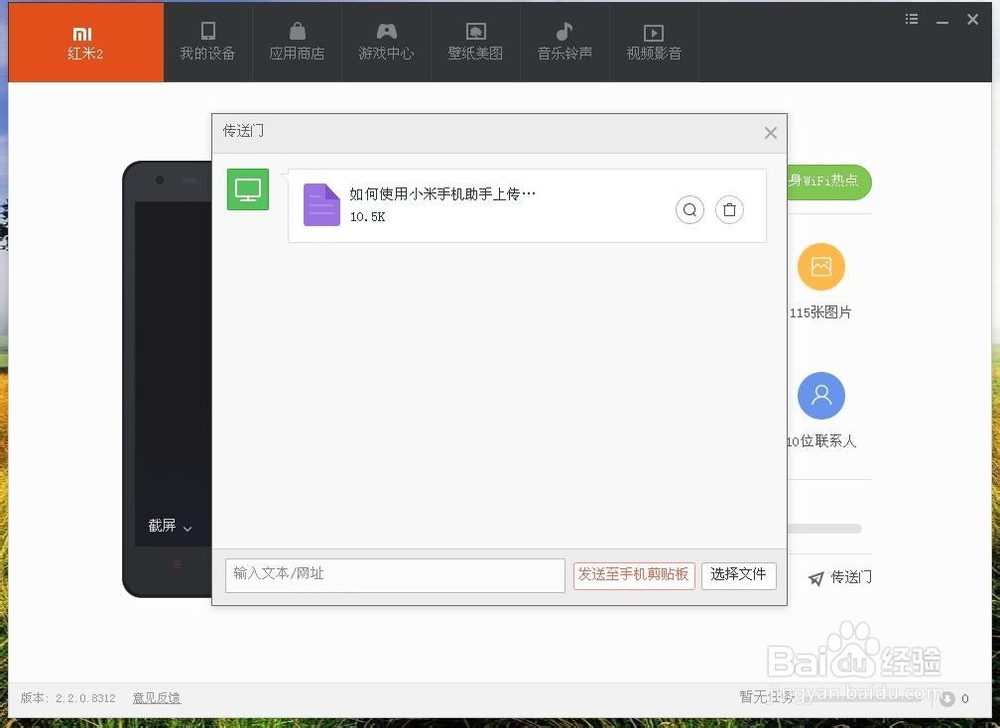Image resolution: width=1000 pixels, height=728 pixels.
Task: Click the green computer monitor icon
Action: (x=248, y=189)
